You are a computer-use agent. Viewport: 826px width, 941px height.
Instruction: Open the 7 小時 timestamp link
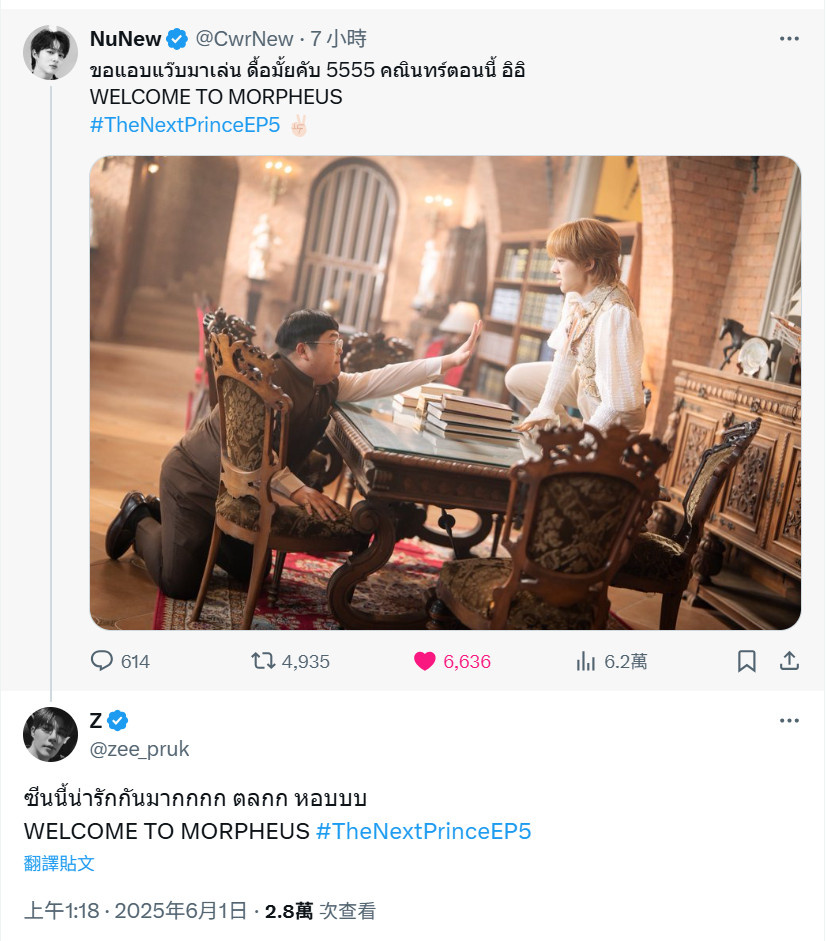338,39
